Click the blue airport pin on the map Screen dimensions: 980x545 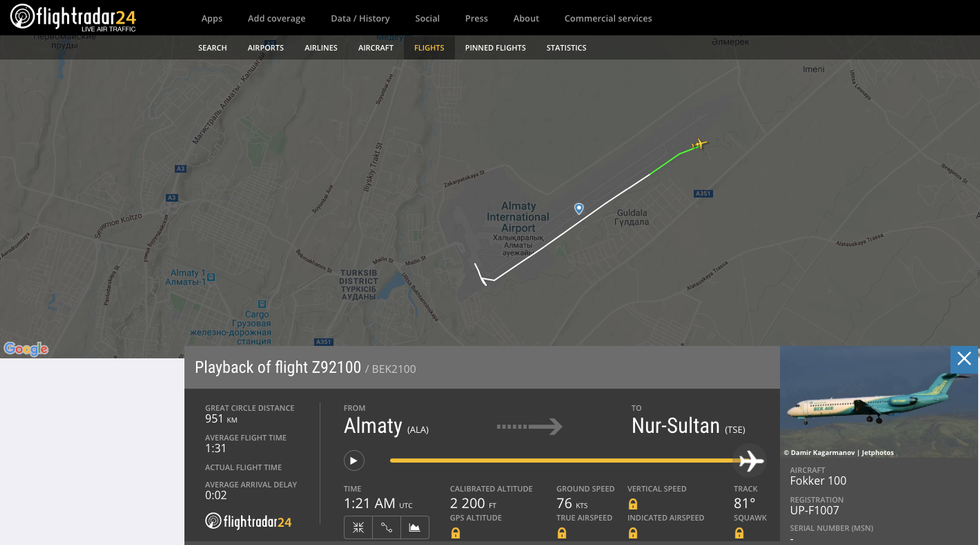pos(579,209)
